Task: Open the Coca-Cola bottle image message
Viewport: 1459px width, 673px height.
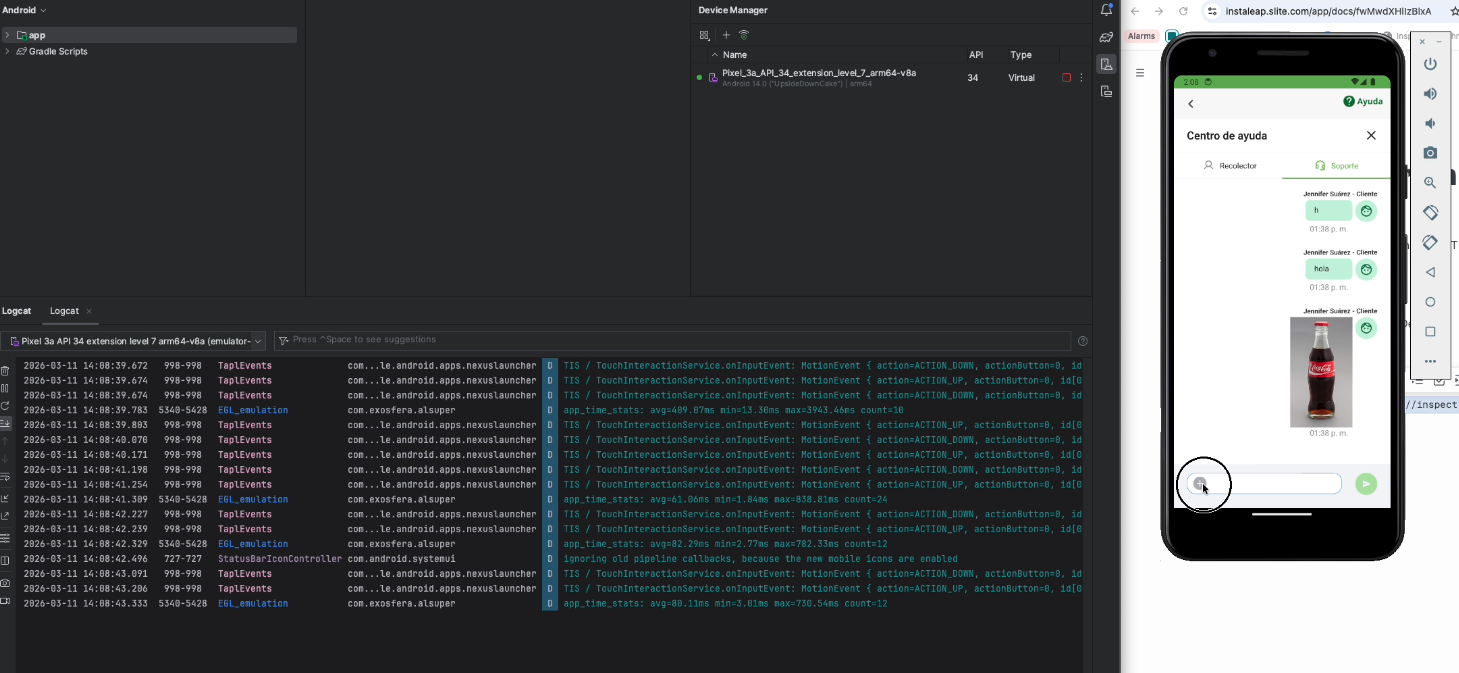Action: point(1321,372)
